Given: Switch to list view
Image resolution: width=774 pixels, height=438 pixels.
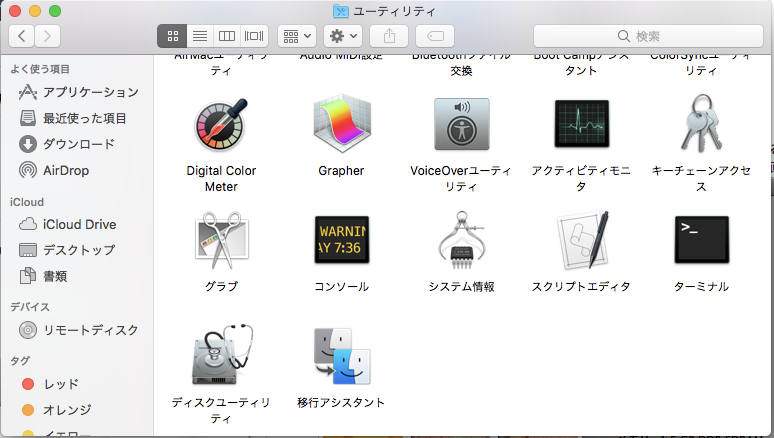Looking at the screenshot, I should coord(200,36).
